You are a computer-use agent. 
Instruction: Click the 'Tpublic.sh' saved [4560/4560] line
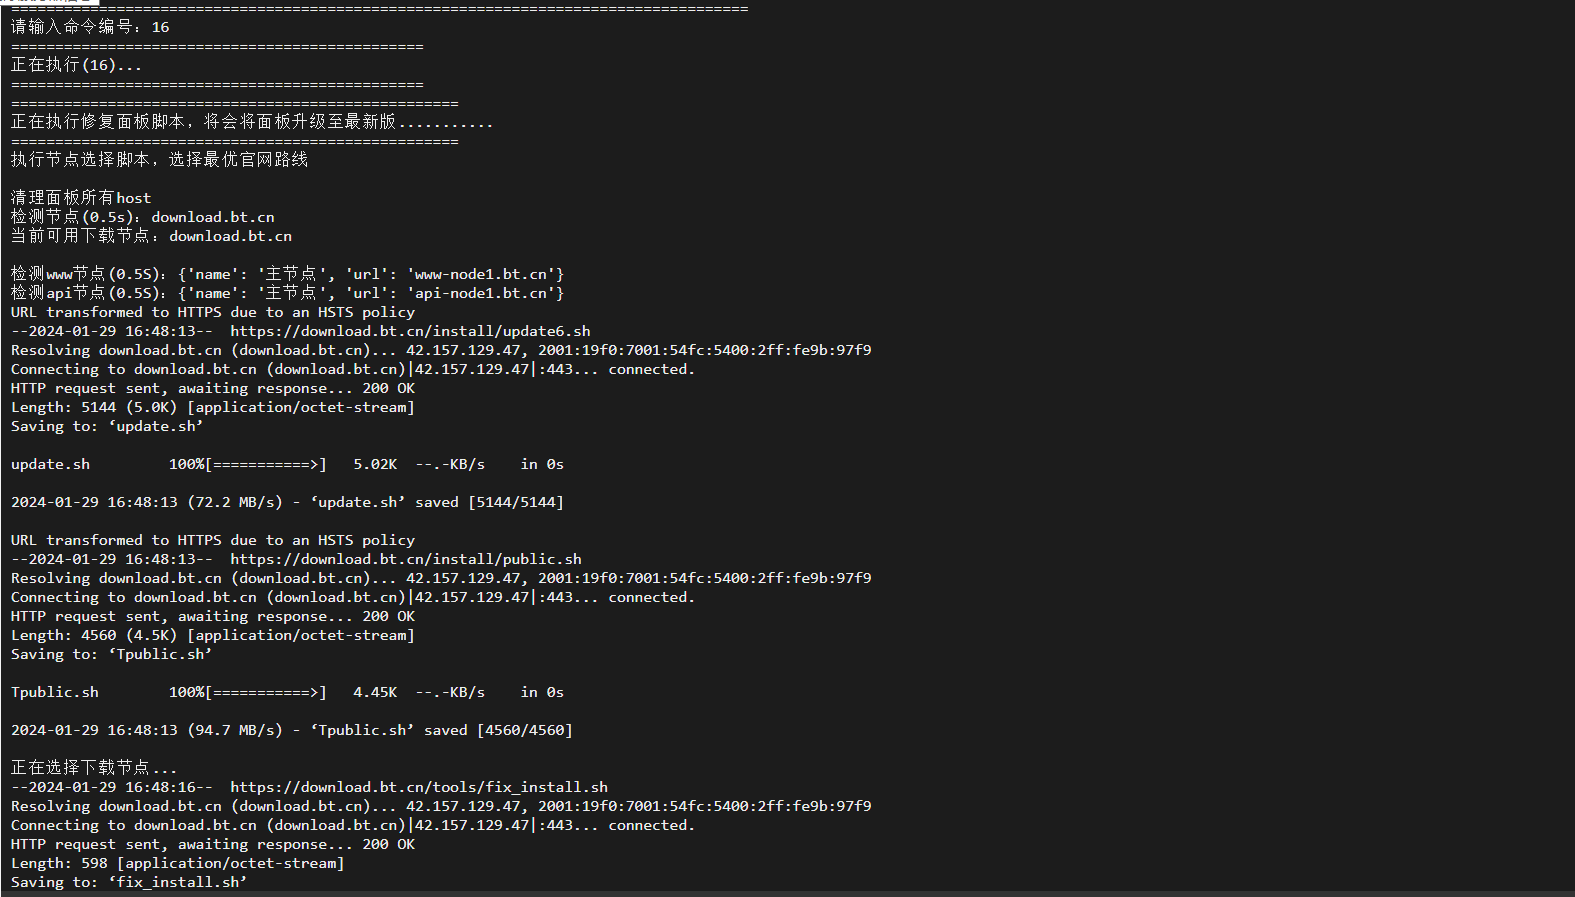(x=292, y=730)
